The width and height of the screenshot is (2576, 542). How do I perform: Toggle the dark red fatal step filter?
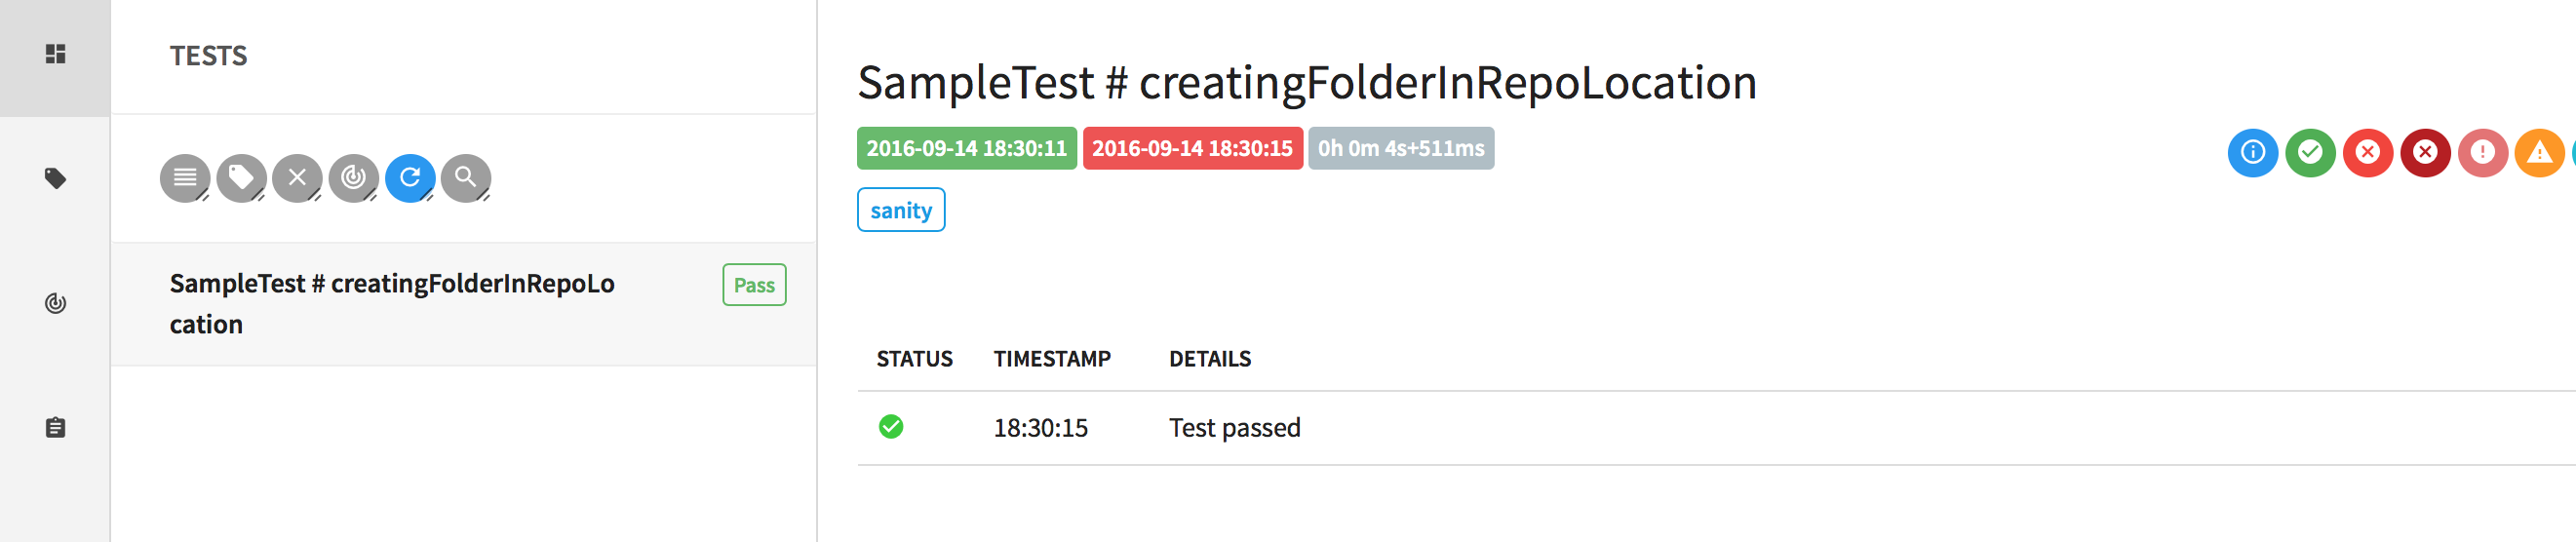pos(2425,152)
